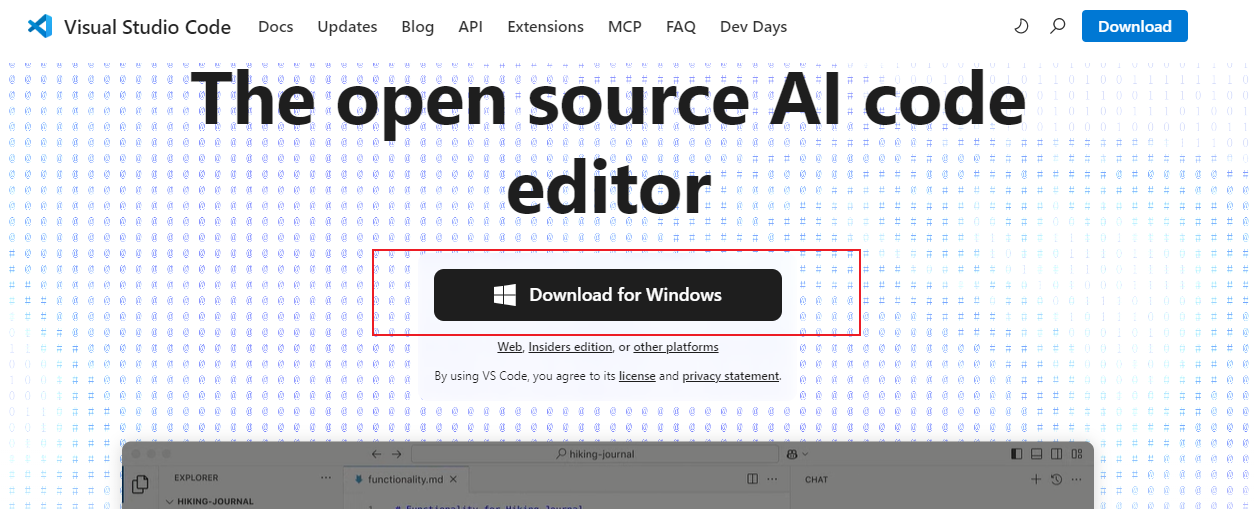Collapse the HIKING-JOURNAL folder tree

pyautogui.click(x=170, y=501)
